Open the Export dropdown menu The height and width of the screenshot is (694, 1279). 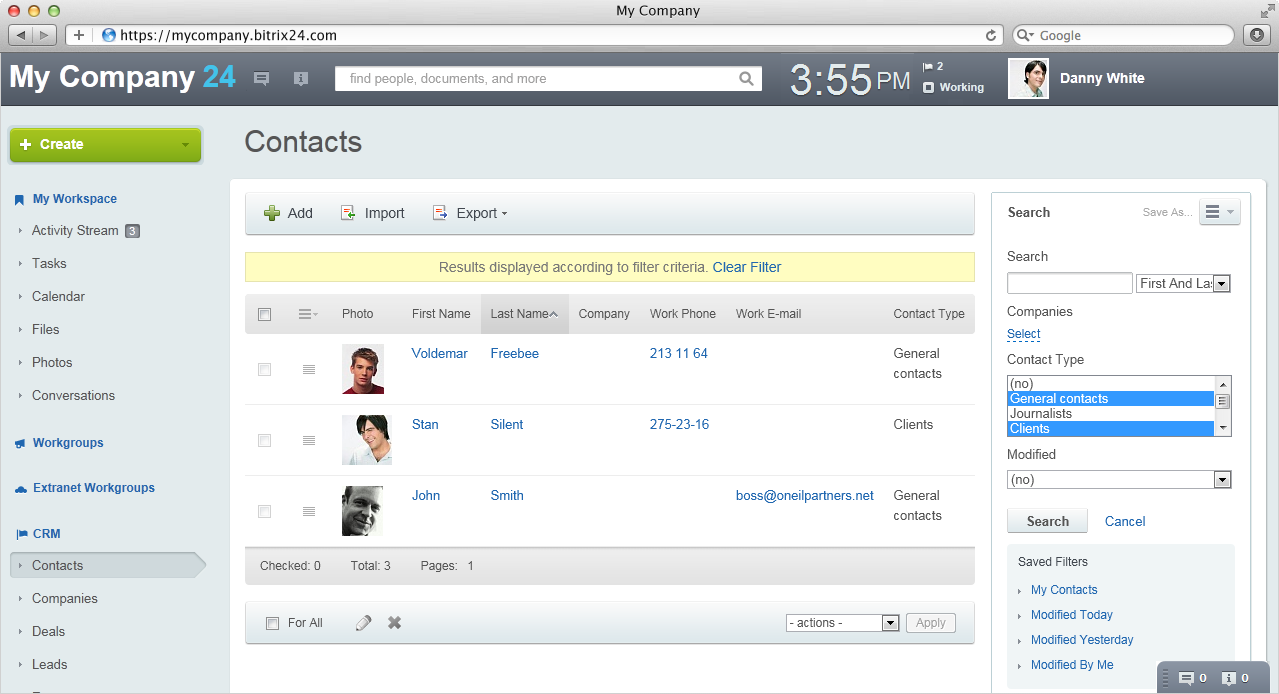coord(481,213)
